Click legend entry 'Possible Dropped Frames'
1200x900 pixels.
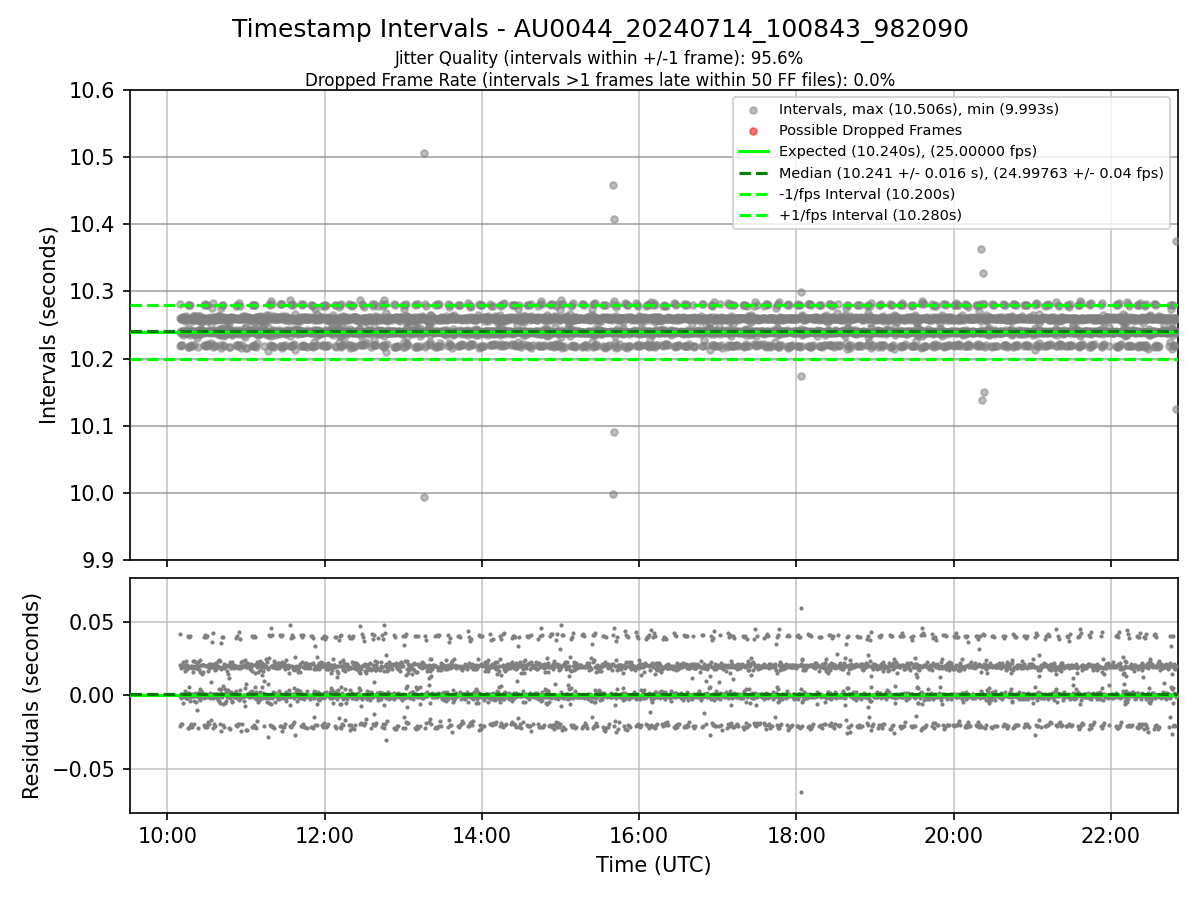[870, 130]
